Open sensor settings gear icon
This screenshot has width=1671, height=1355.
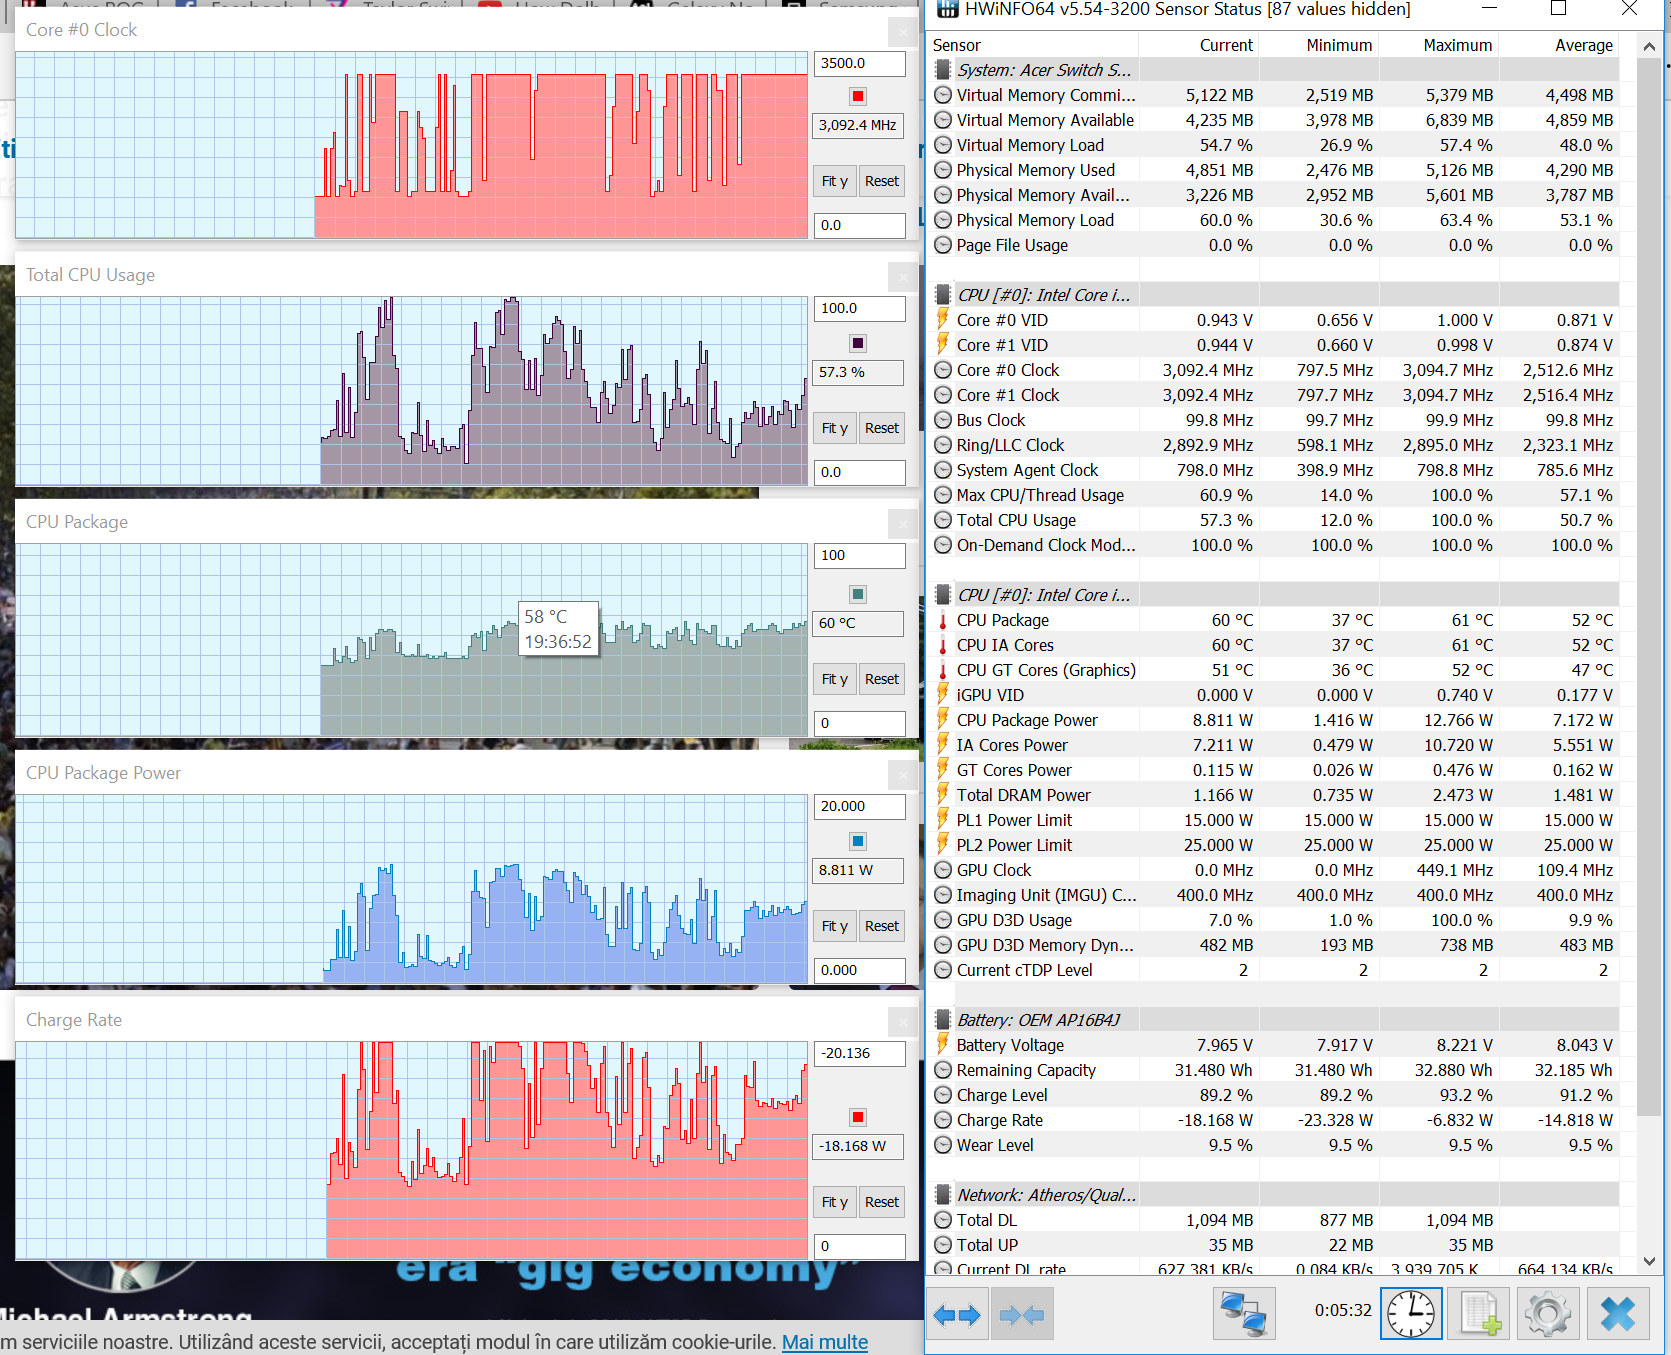1547,1314
